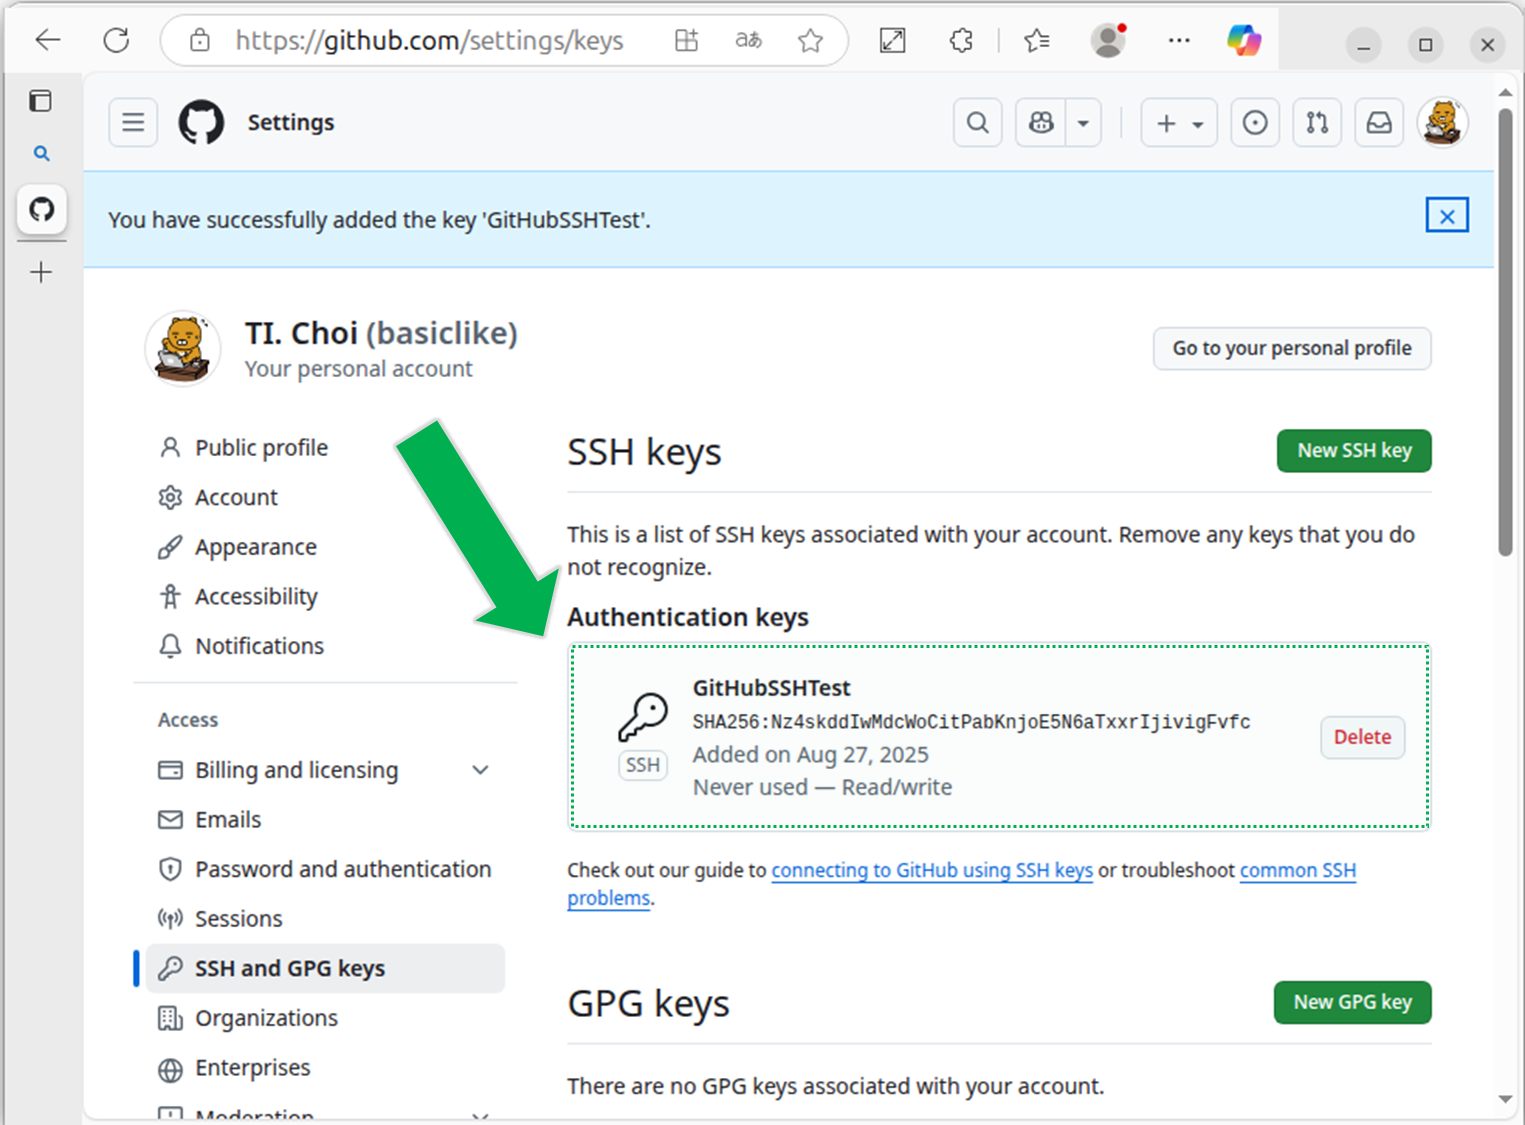
Task: Open the create new plus dropdown
Action: [1179, 122]
